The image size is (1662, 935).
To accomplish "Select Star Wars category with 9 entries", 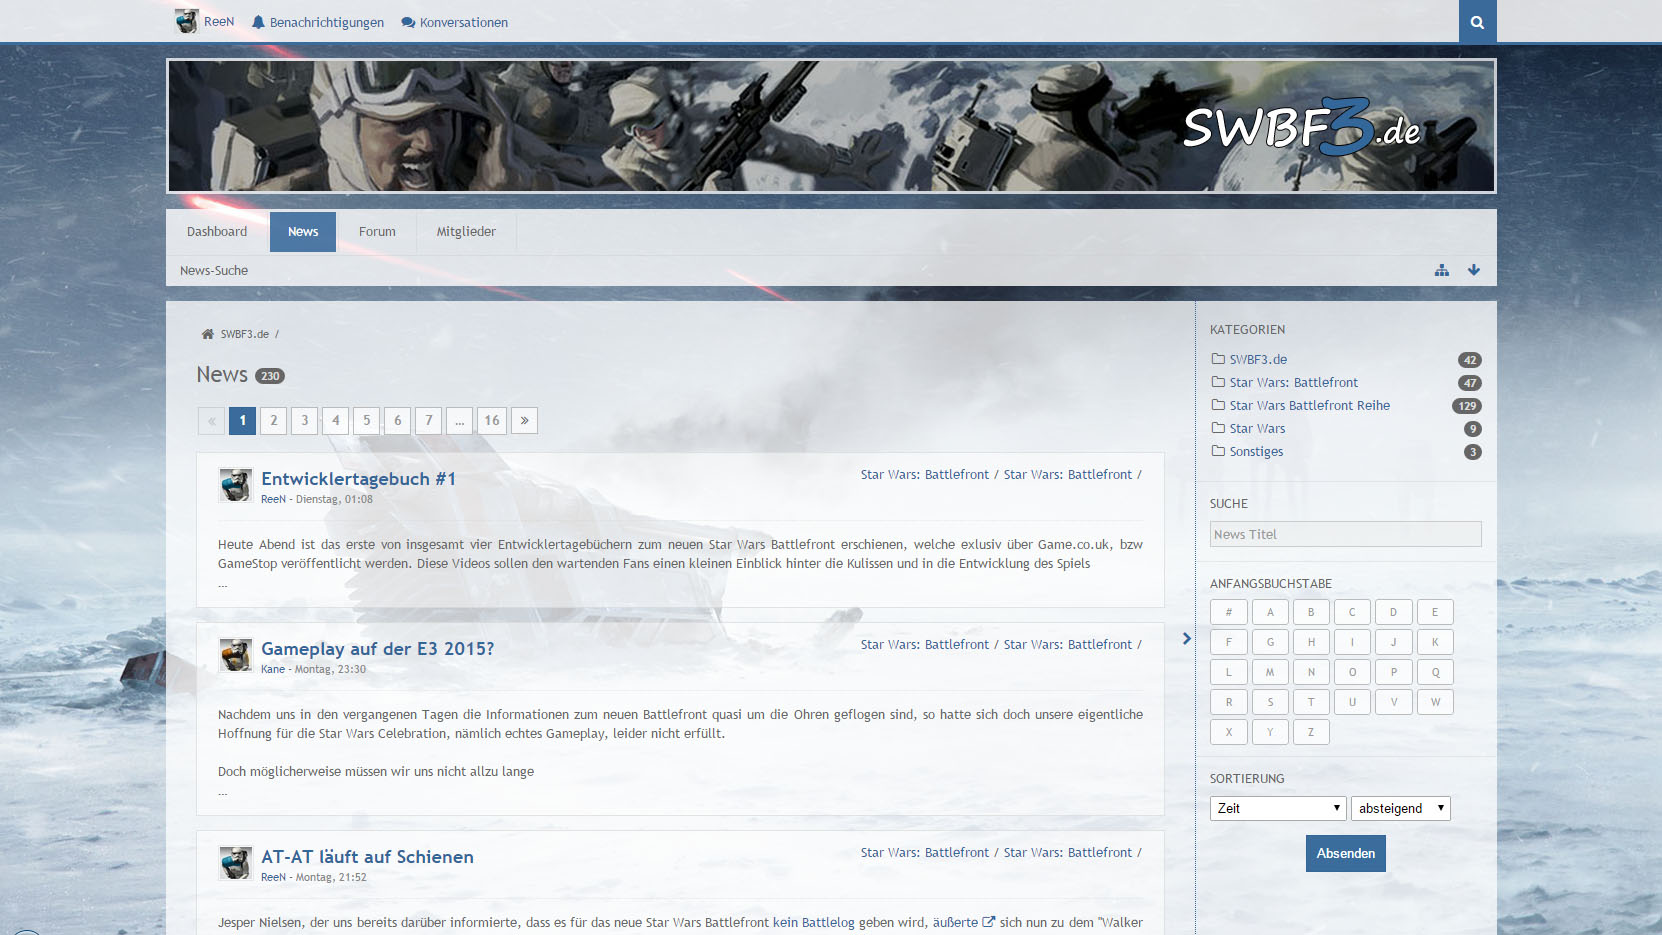I will click(1258, 428).
